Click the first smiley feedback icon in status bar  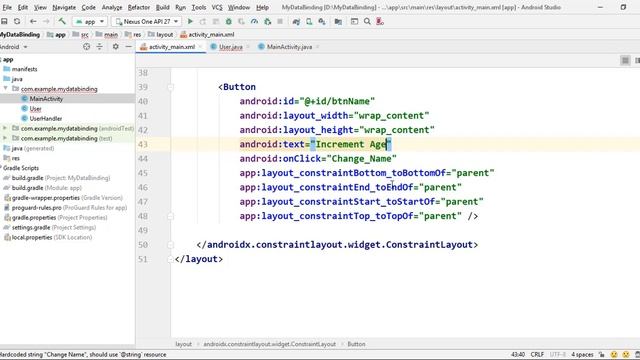pos(614,354)
